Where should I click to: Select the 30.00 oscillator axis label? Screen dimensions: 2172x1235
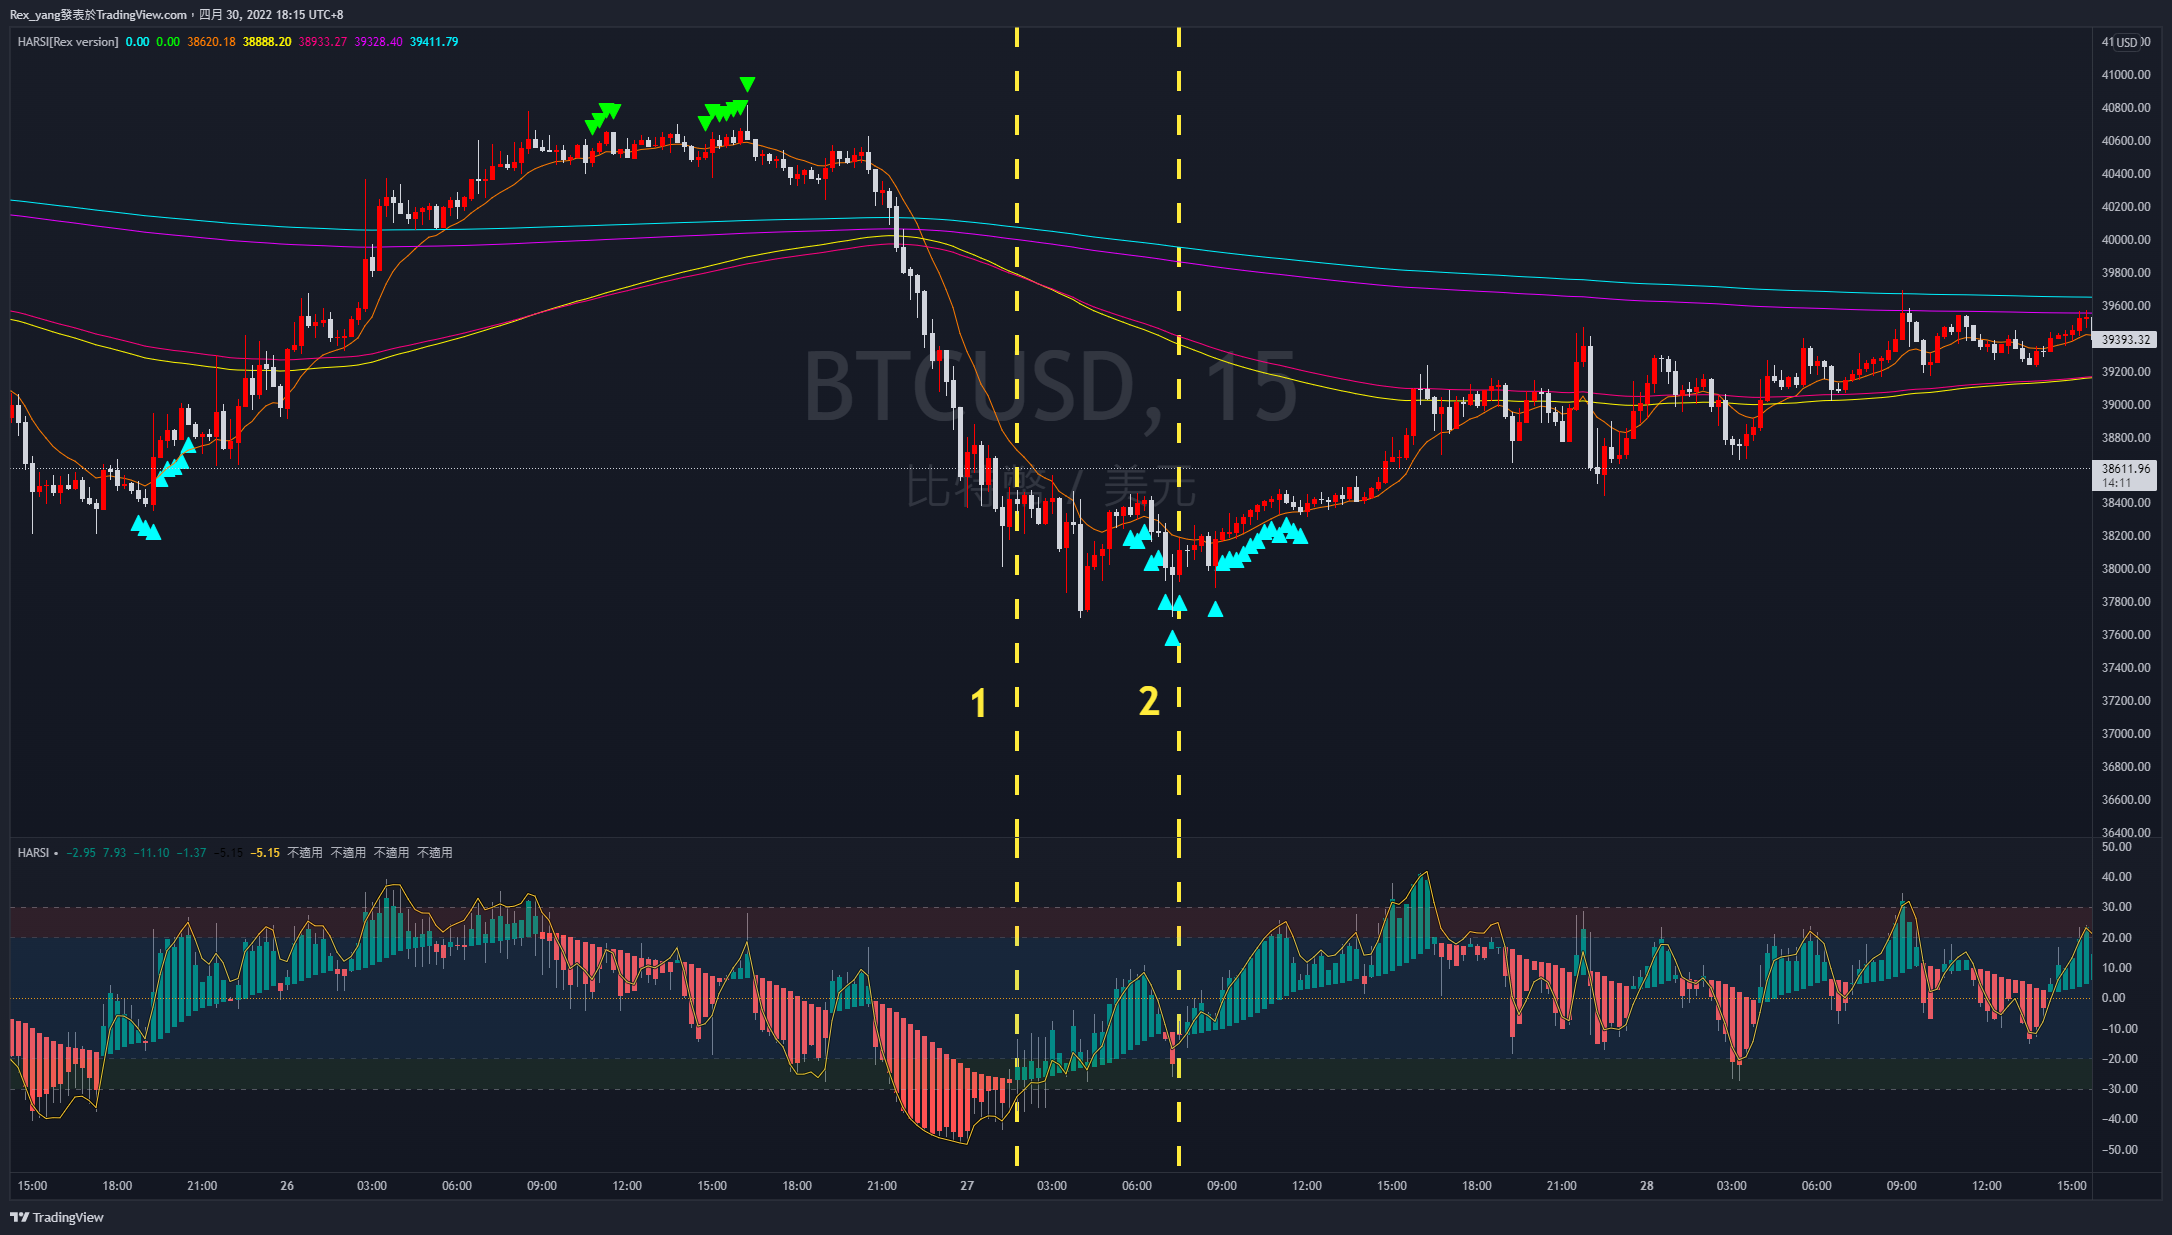2116,907
